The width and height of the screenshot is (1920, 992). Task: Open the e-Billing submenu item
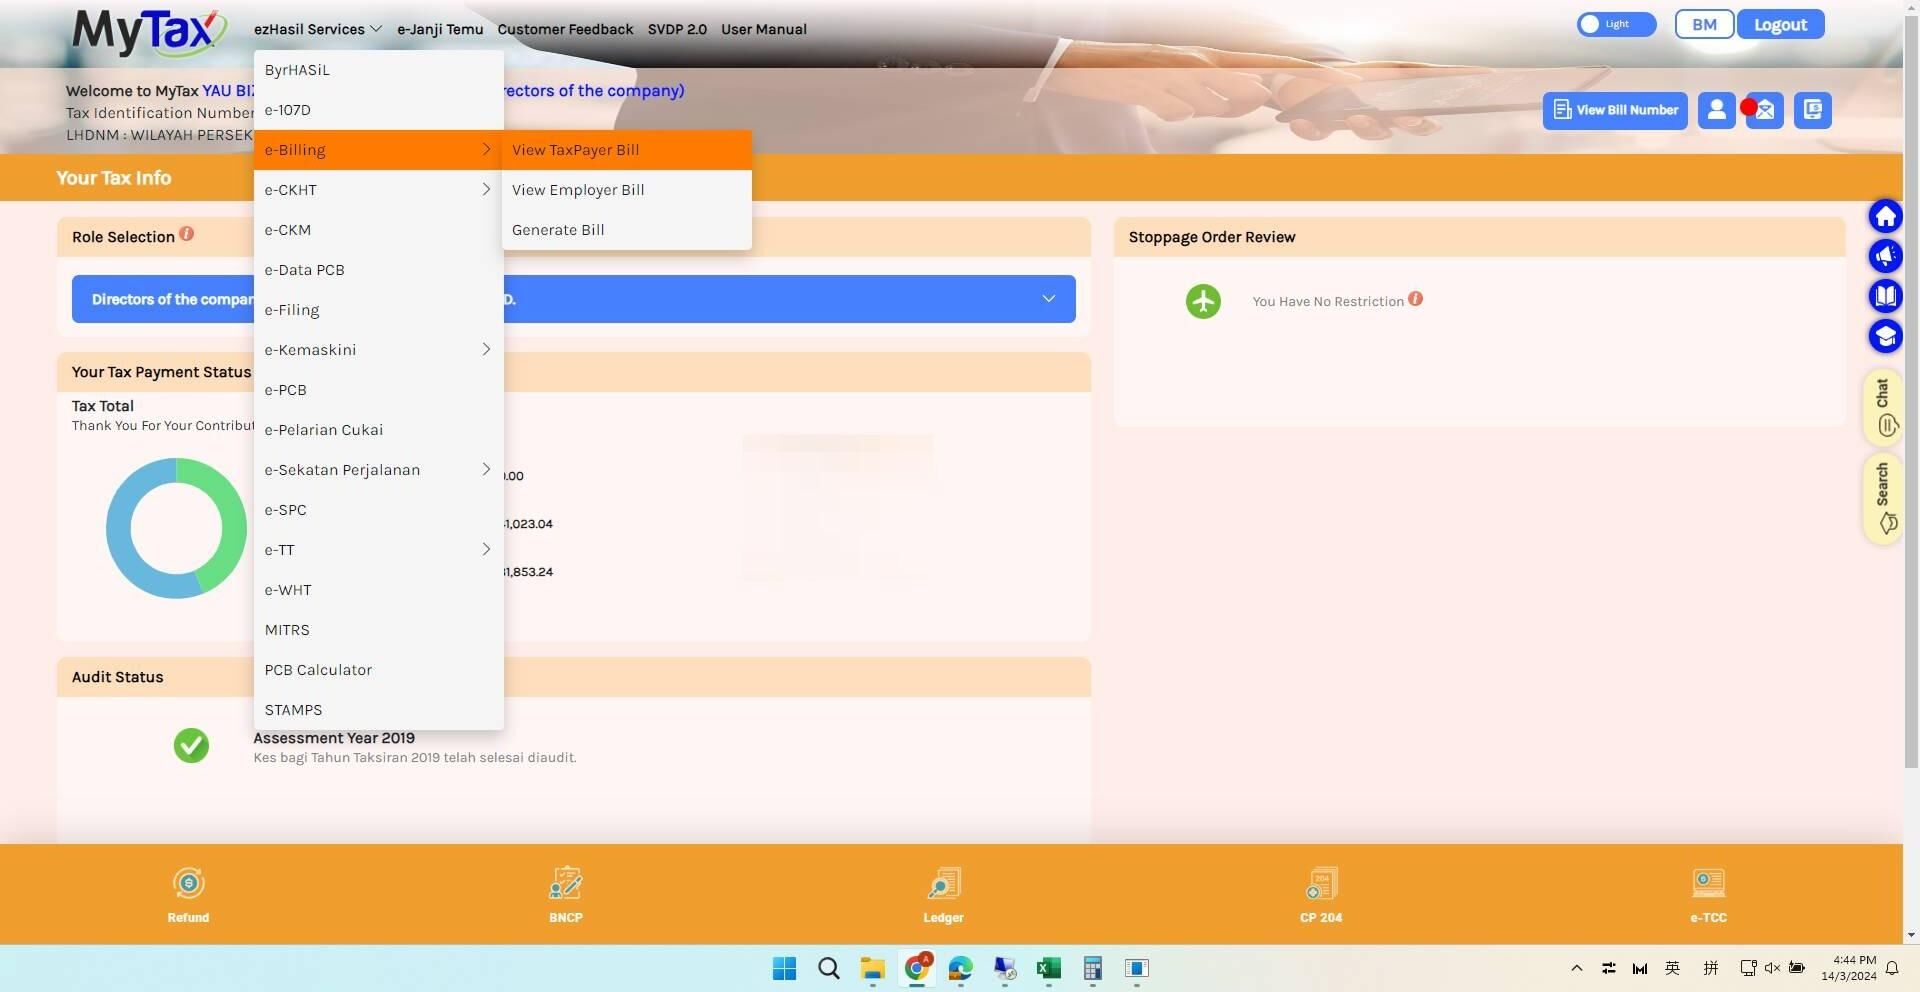point(378,150)
